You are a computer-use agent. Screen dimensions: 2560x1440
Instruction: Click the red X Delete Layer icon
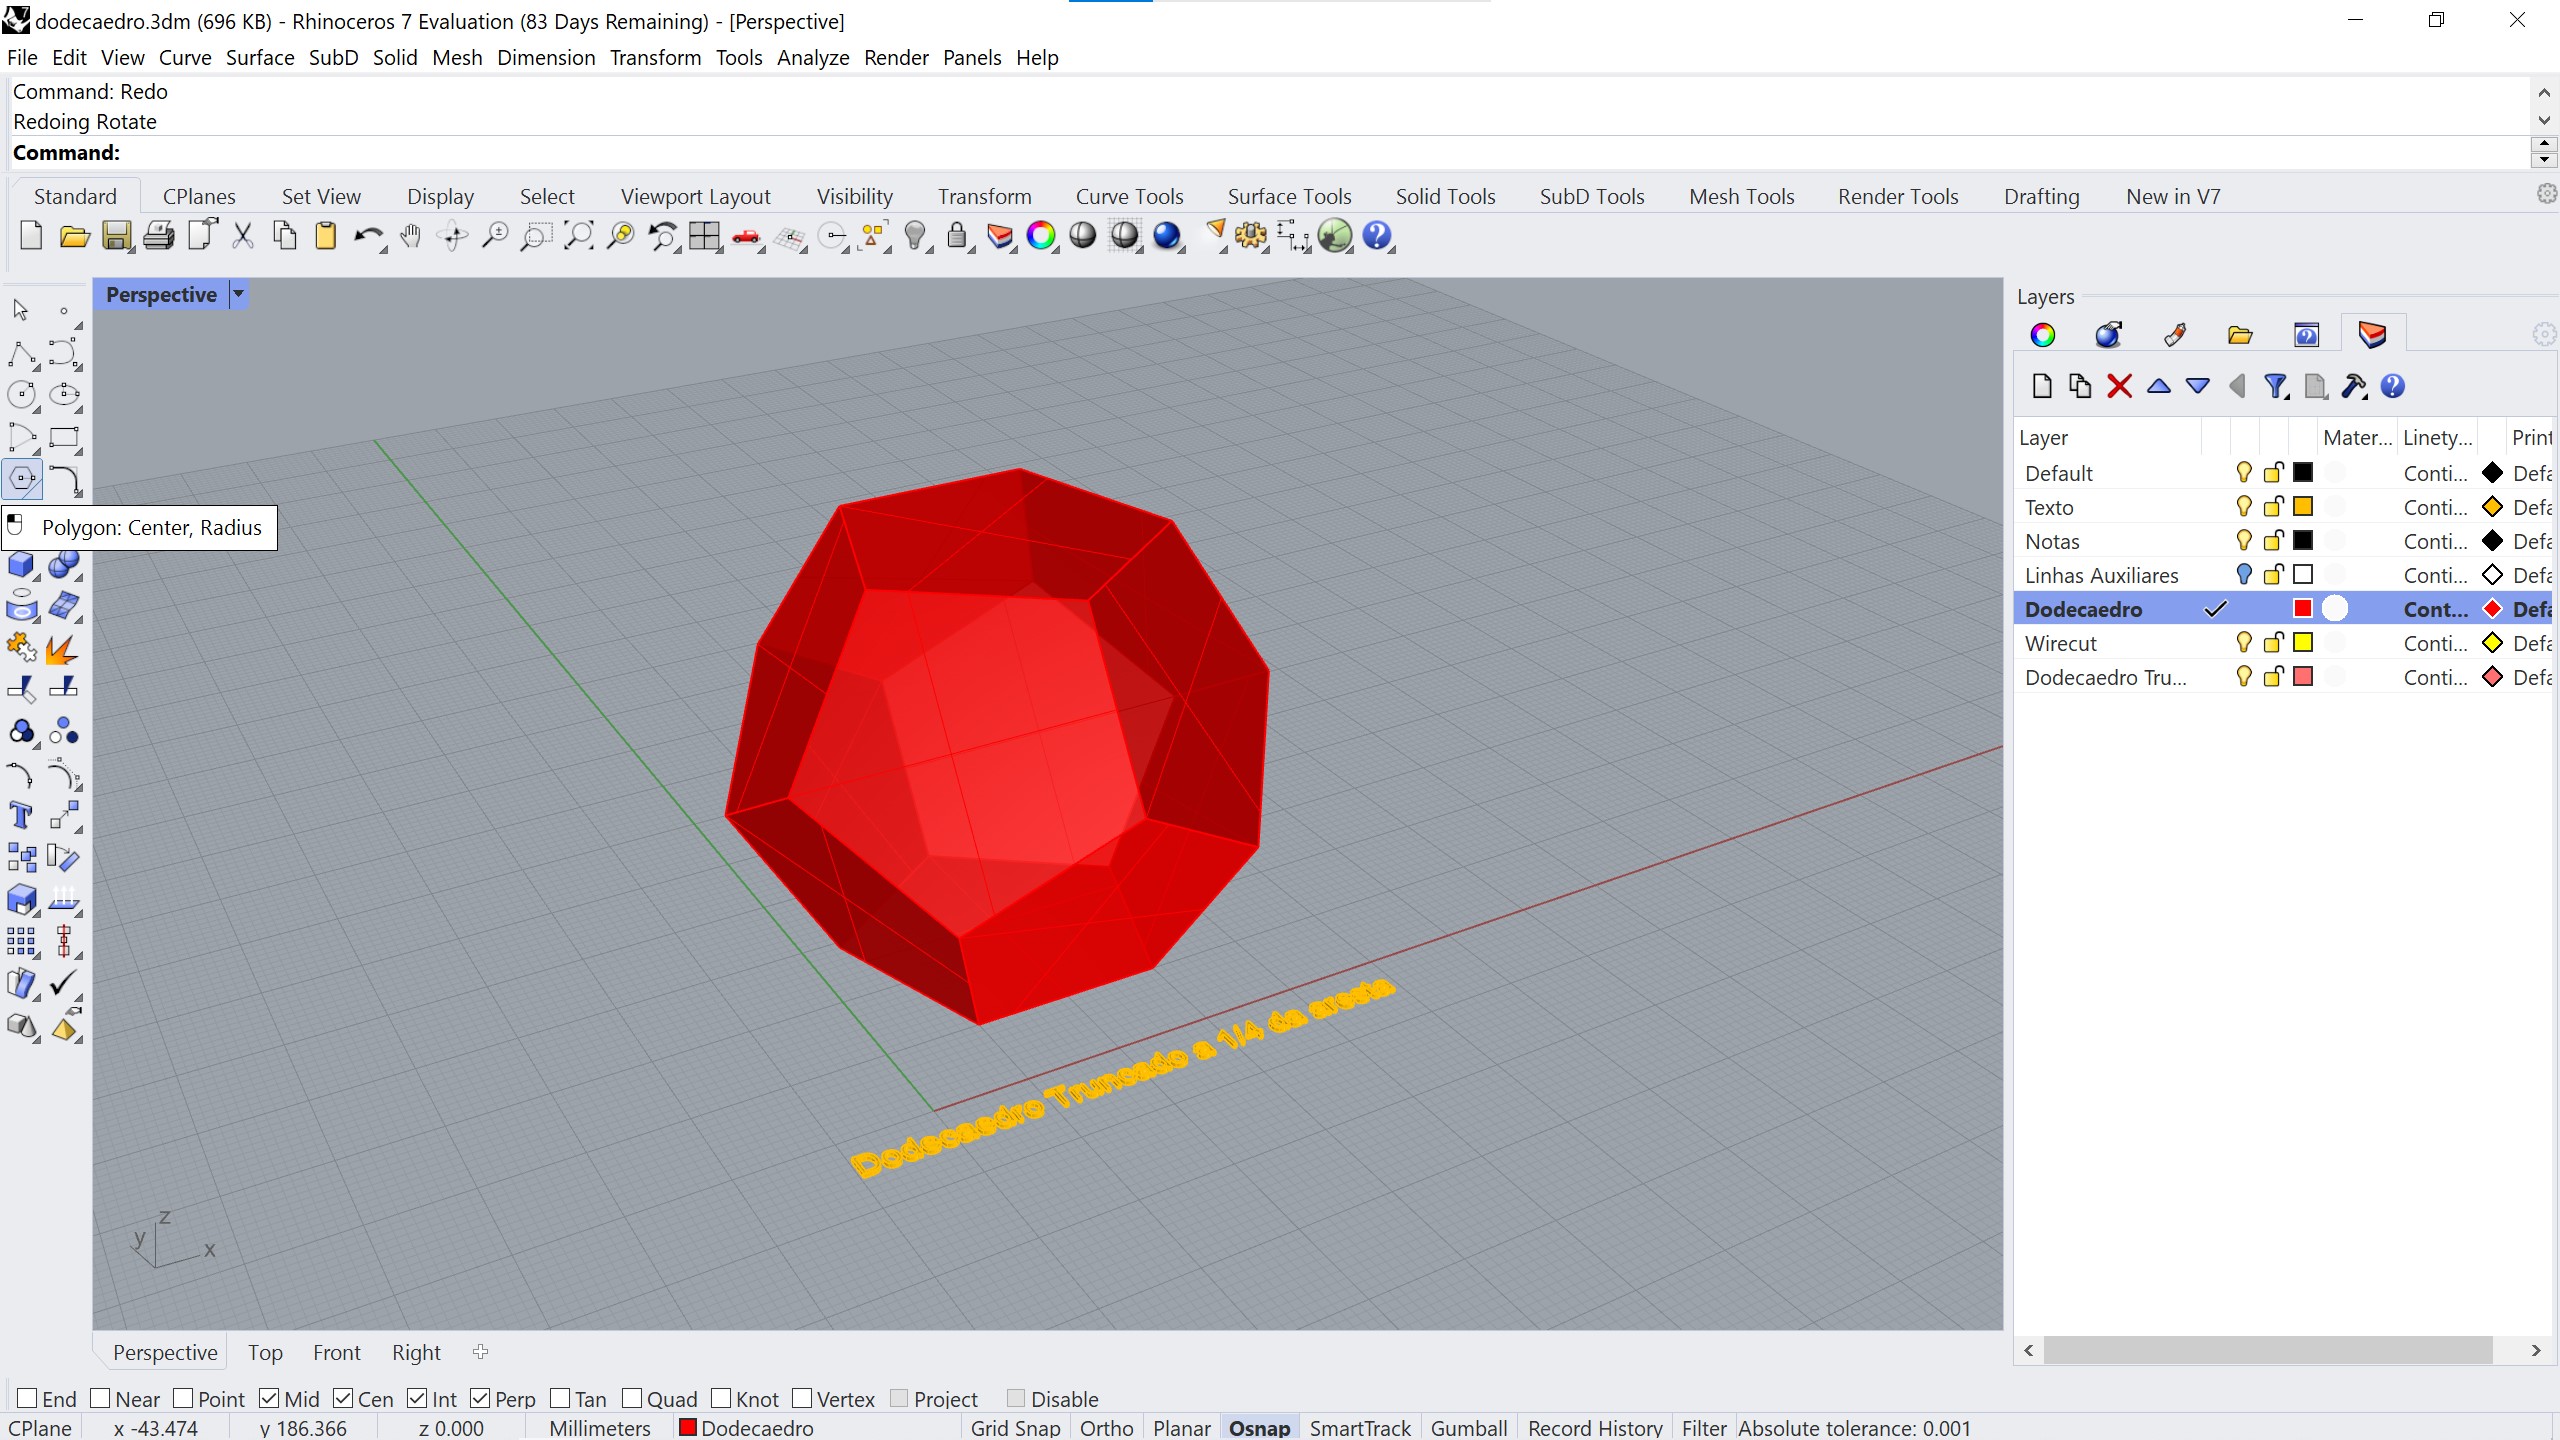pyautogui.click(x=2119, y=386)
